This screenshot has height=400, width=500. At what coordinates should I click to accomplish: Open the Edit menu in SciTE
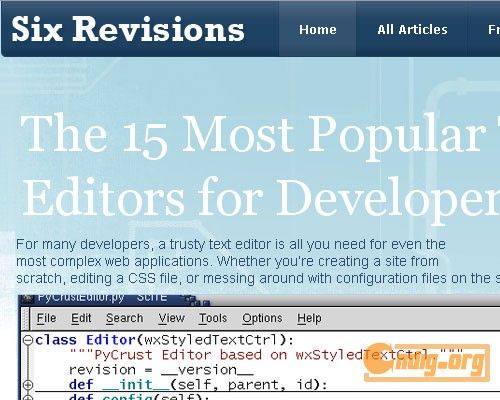click(81, 318)
